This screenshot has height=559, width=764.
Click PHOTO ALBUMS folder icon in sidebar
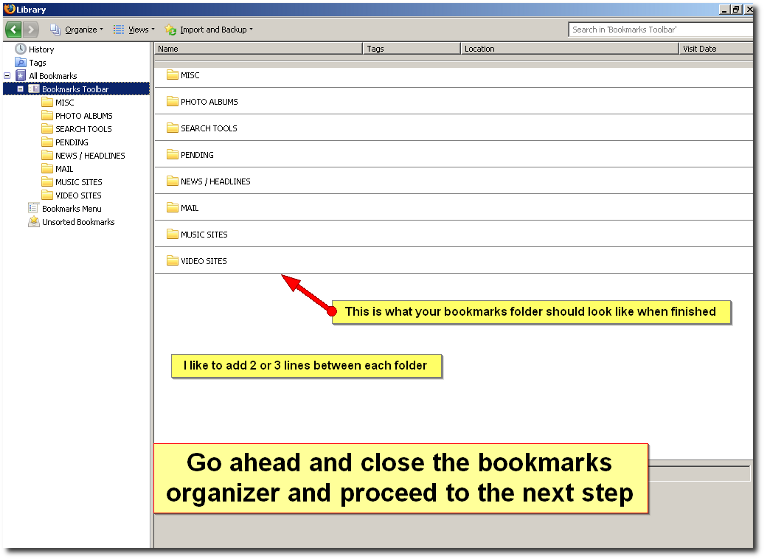47,115
